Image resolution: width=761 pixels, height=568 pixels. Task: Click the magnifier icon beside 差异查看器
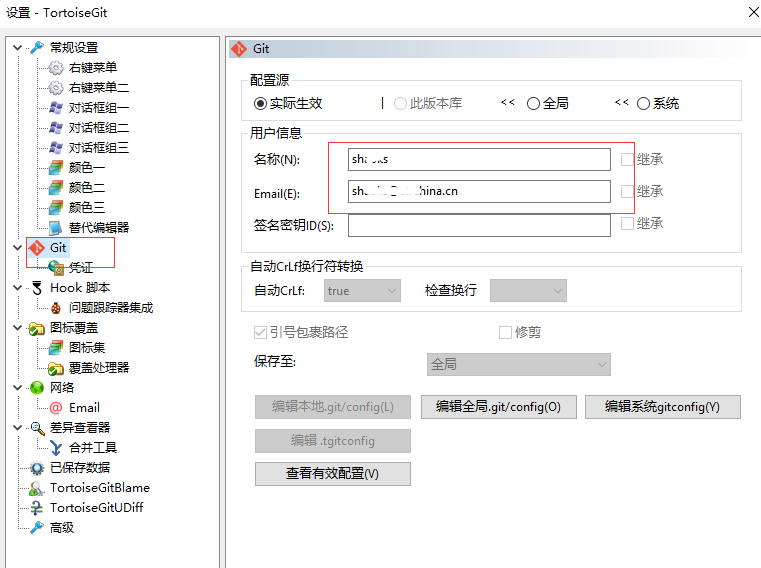[37, 427]
